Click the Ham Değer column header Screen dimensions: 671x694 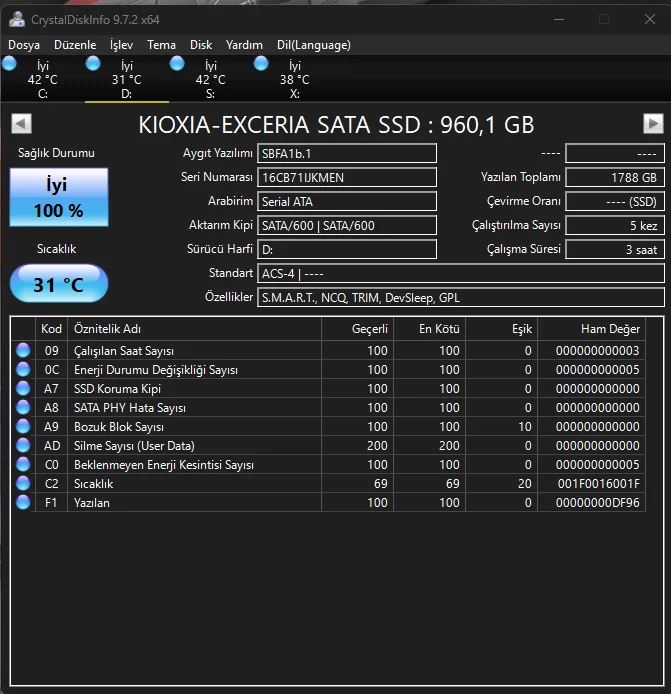[x=592, y=329]
